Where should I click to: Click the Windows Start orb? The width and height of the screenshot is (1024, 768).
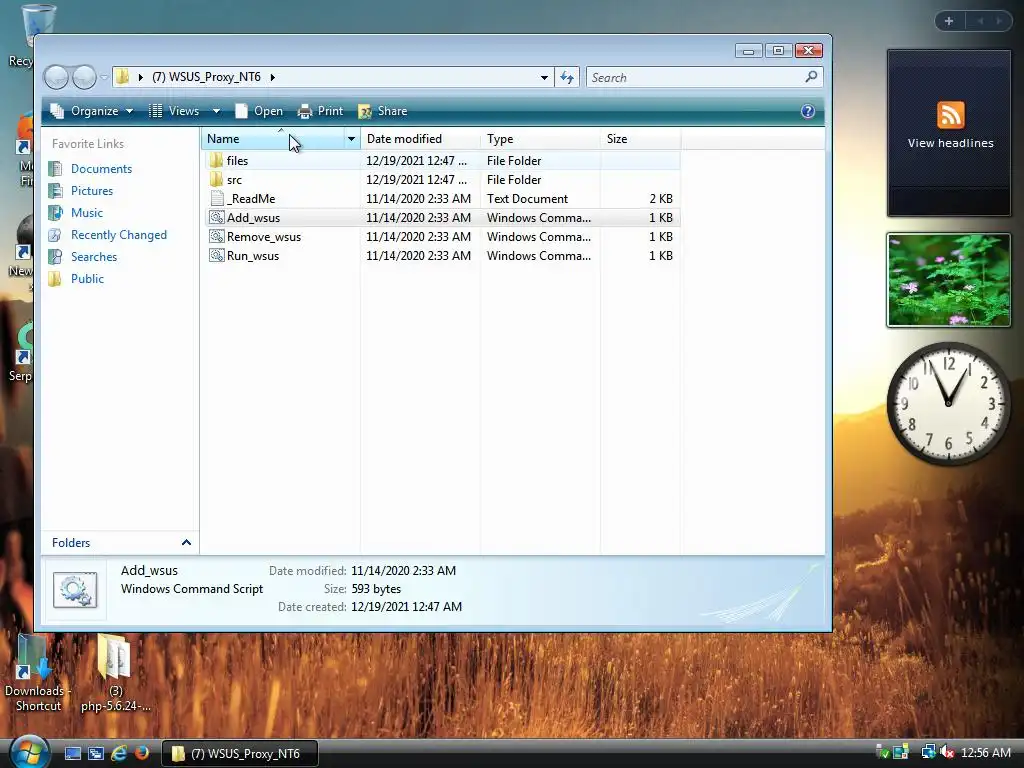[x=29, y=751]
